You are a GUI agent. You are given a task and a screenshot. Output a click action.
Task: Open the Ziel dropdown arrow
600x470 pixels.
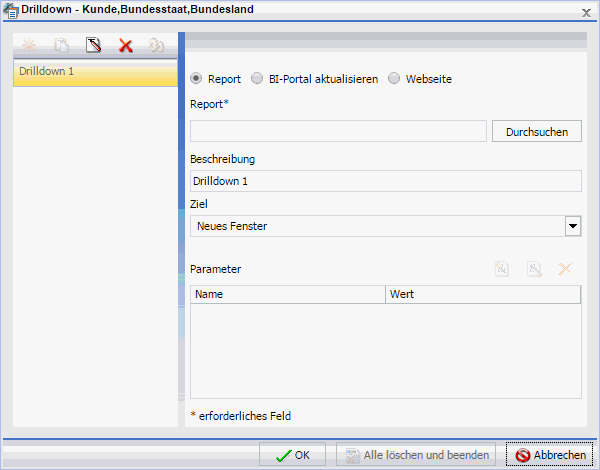(x=573, y=226)
